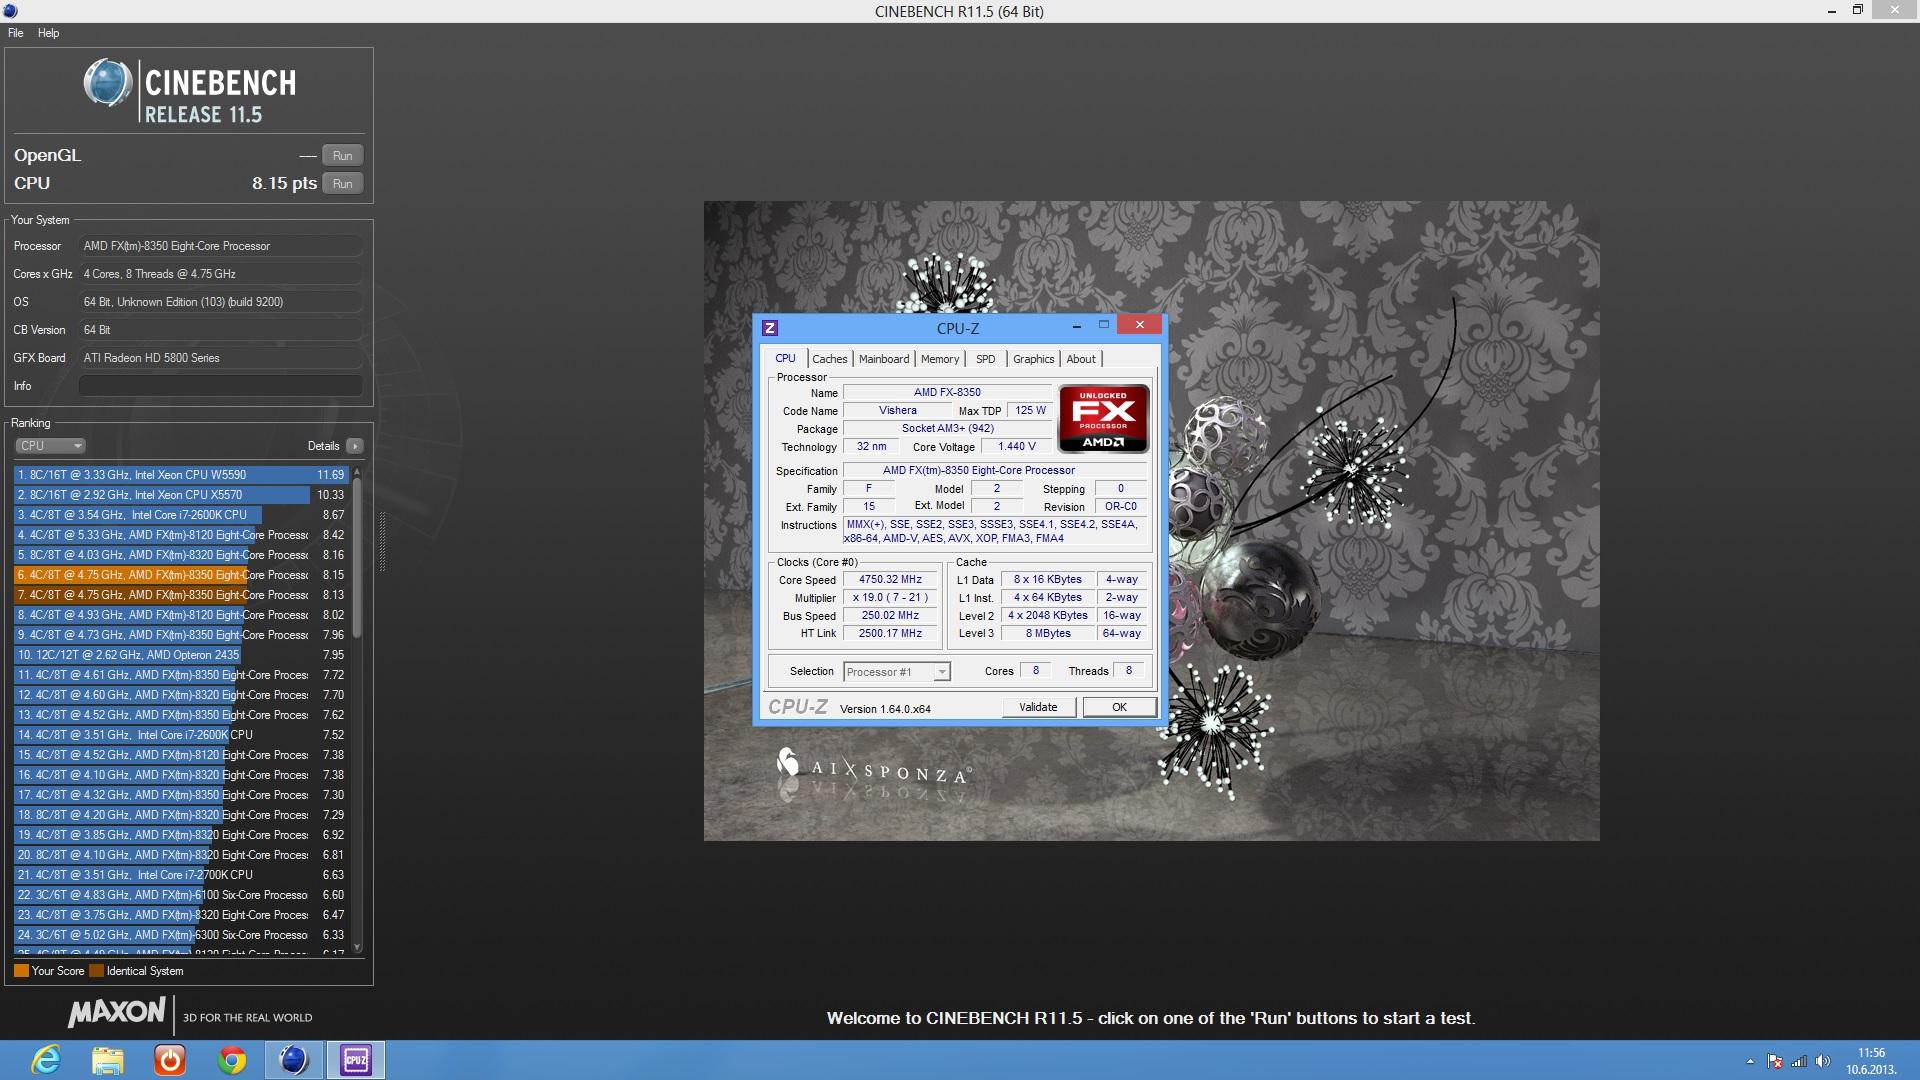
Task: Select ranking entry 3 Core i7-2600K 3.54 GHz
Action: (180, 515)
